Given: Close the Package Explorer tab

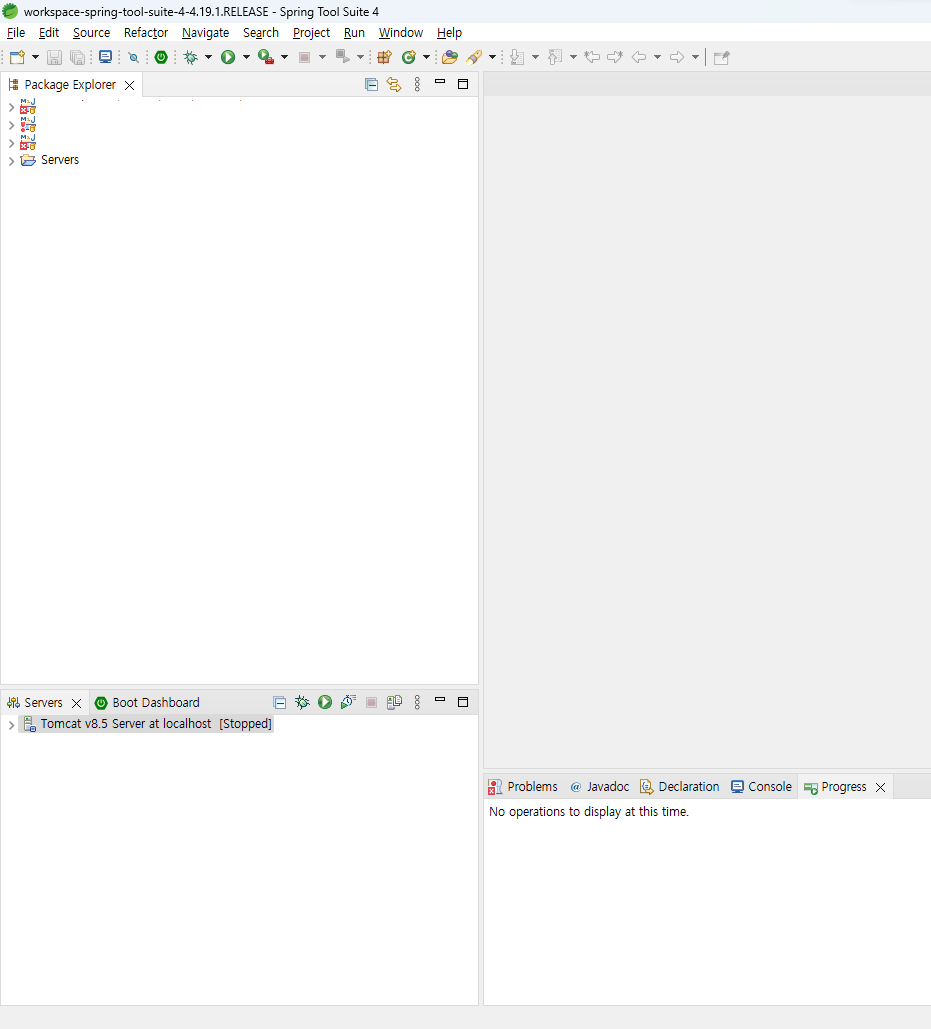Looking at the screenshot, I should 130,85.
